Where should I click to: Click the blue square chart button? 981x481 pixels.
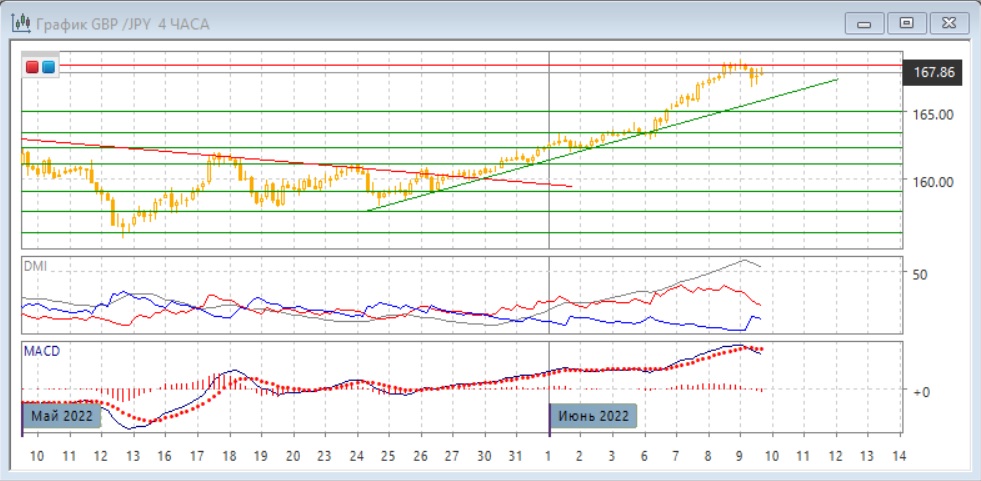48,67
